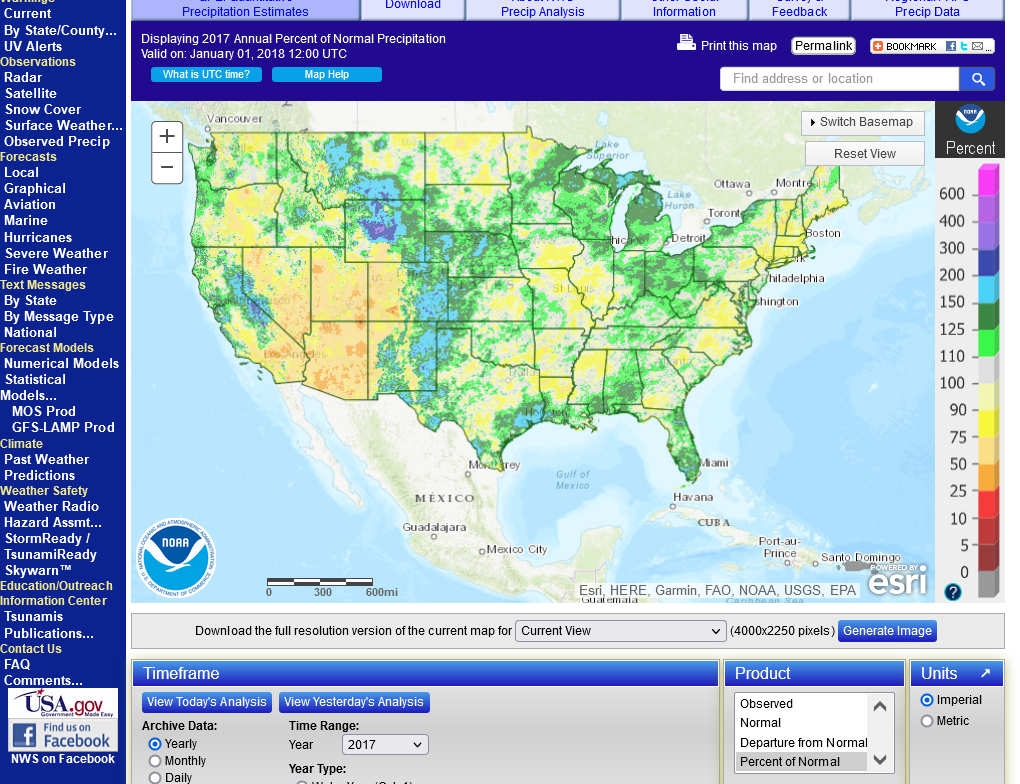Zoom in on the map with plus button
This screenshot has width=1020, height=784.
point(167,137)
